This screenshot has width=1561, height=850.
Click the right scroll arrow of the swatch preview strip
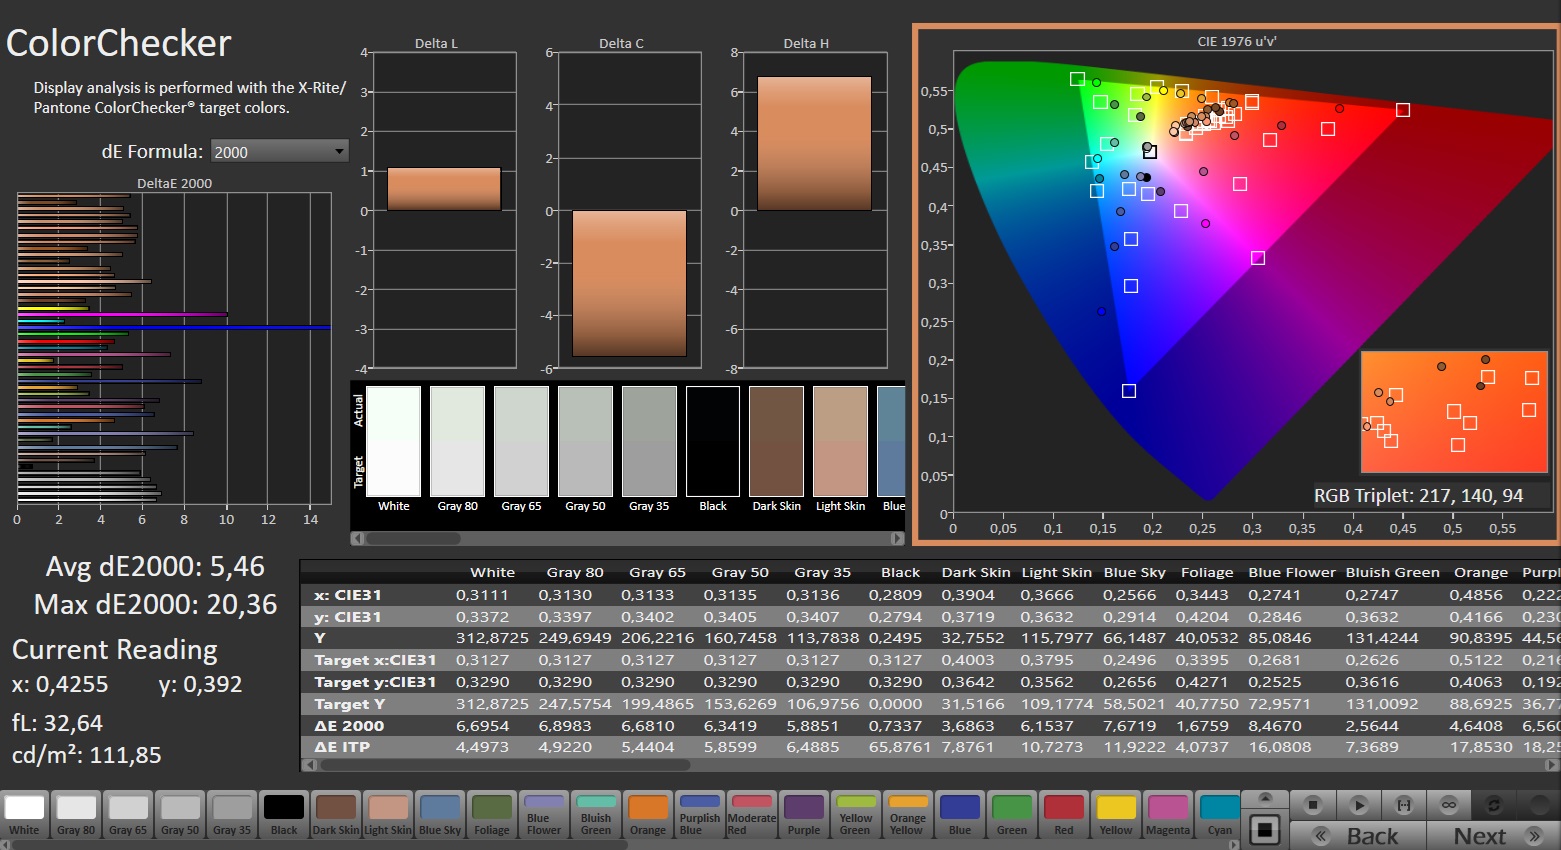pyautogui.click(x=897, y=538)
